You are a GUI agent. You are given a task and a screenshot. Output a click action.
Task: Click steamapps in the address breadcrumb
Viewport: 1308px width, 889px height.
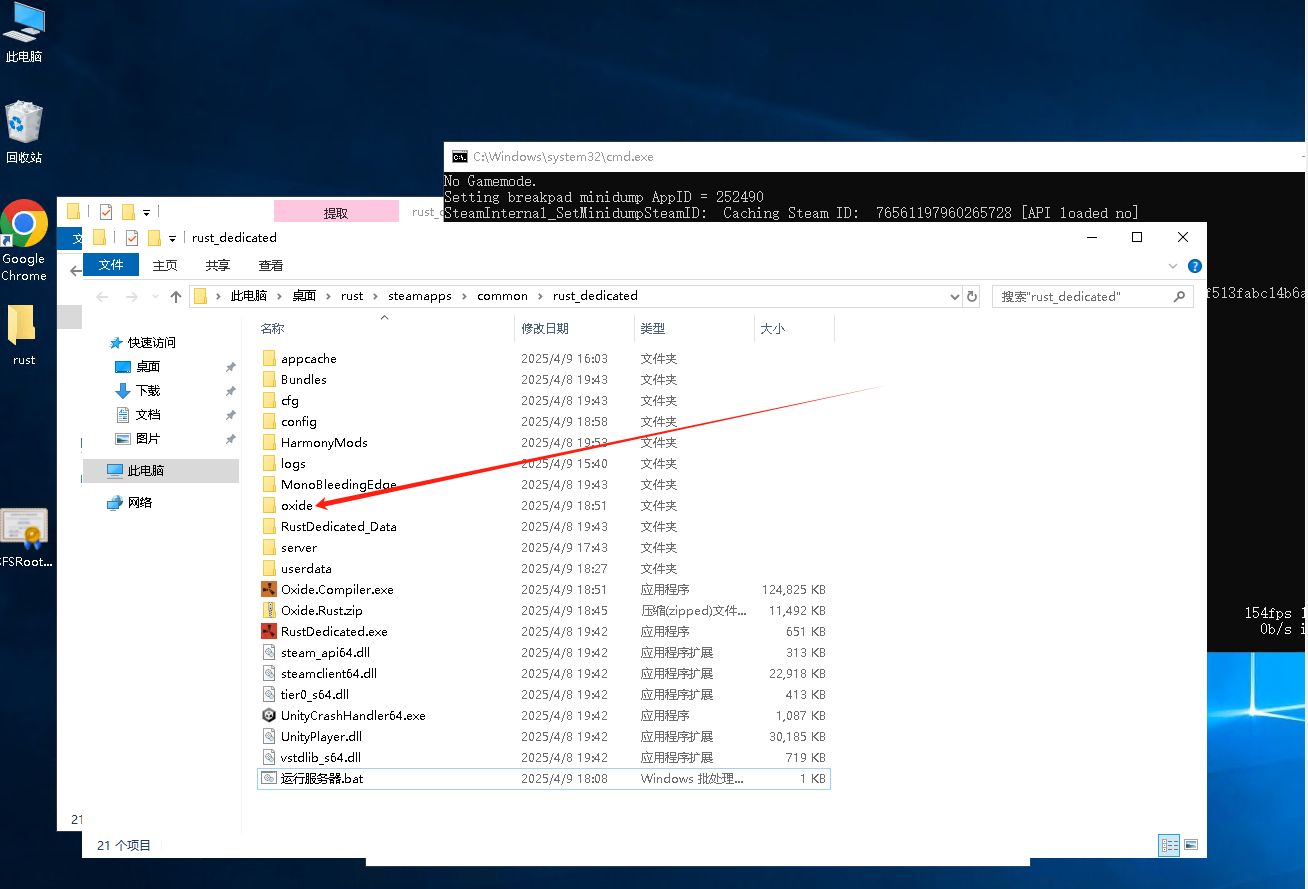click(x=420, y=296)
